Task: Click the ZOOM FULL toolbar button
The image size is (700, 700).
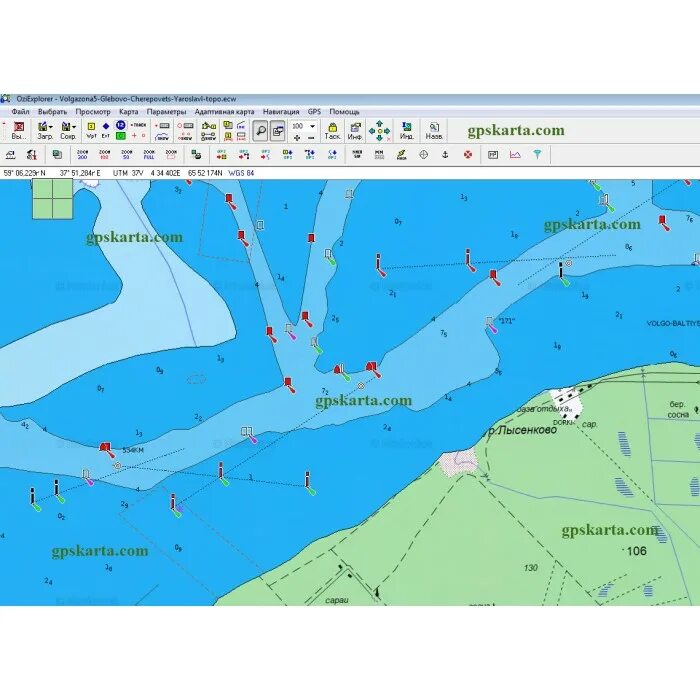Action: 149,154
